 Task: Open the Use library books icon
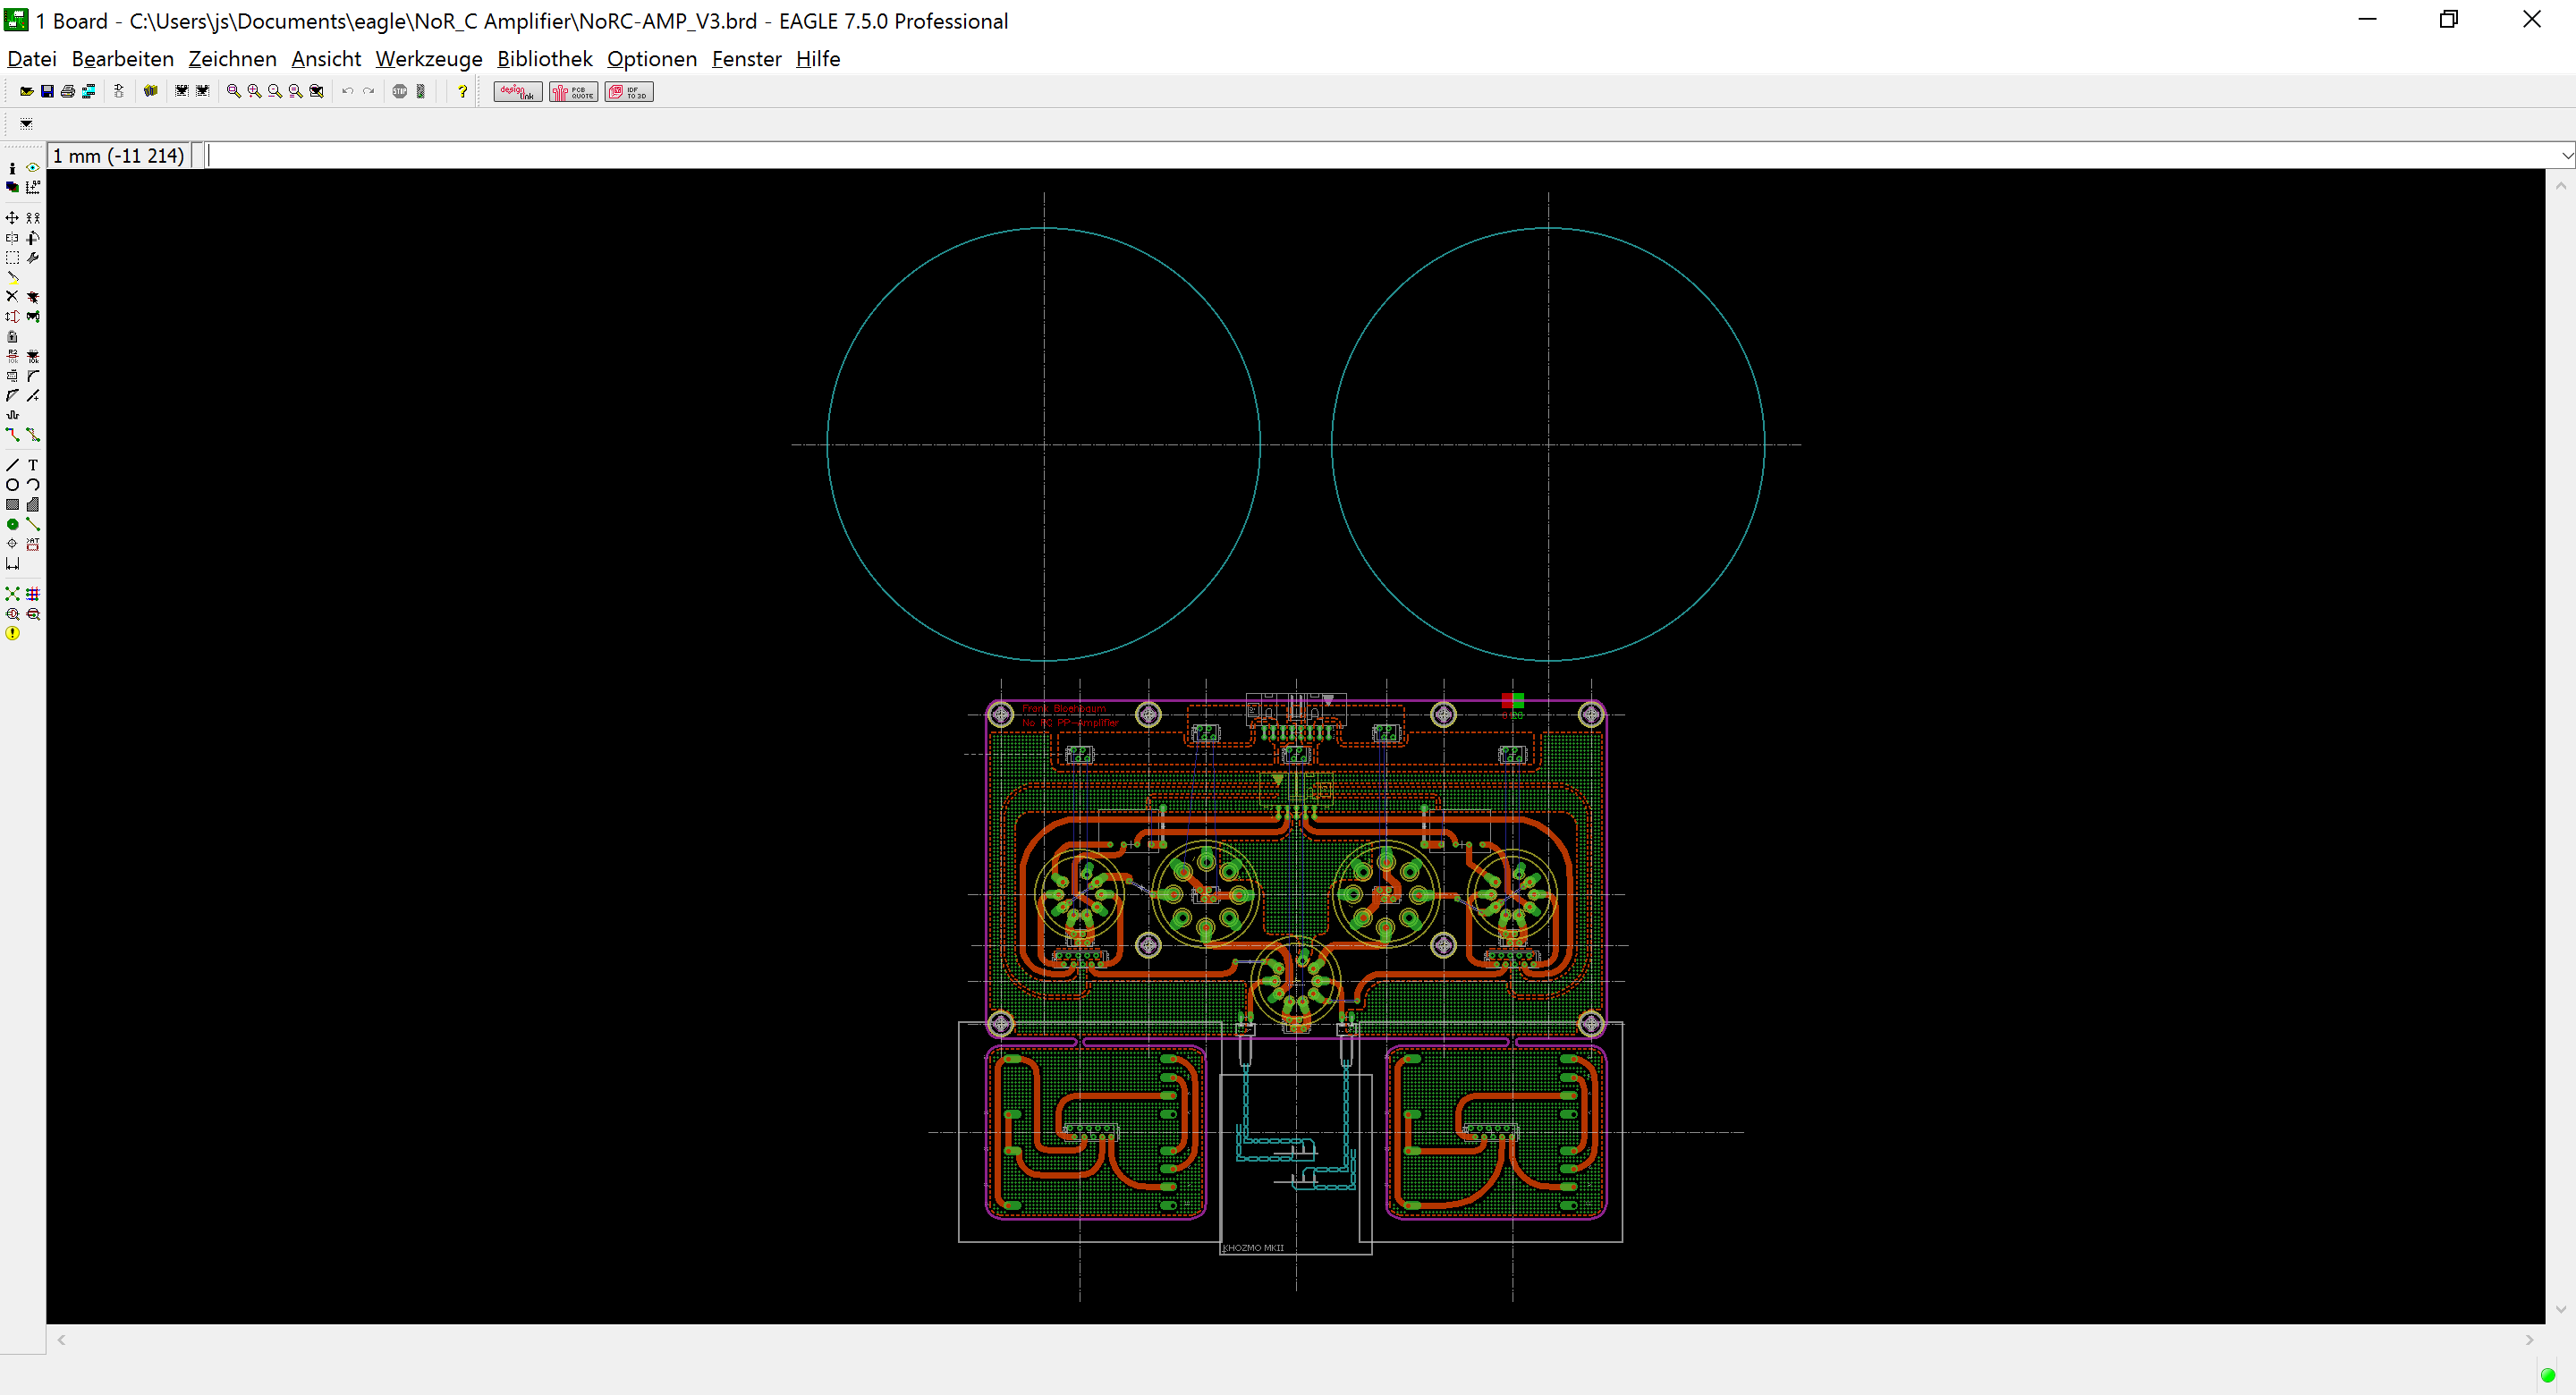(151, 91)
